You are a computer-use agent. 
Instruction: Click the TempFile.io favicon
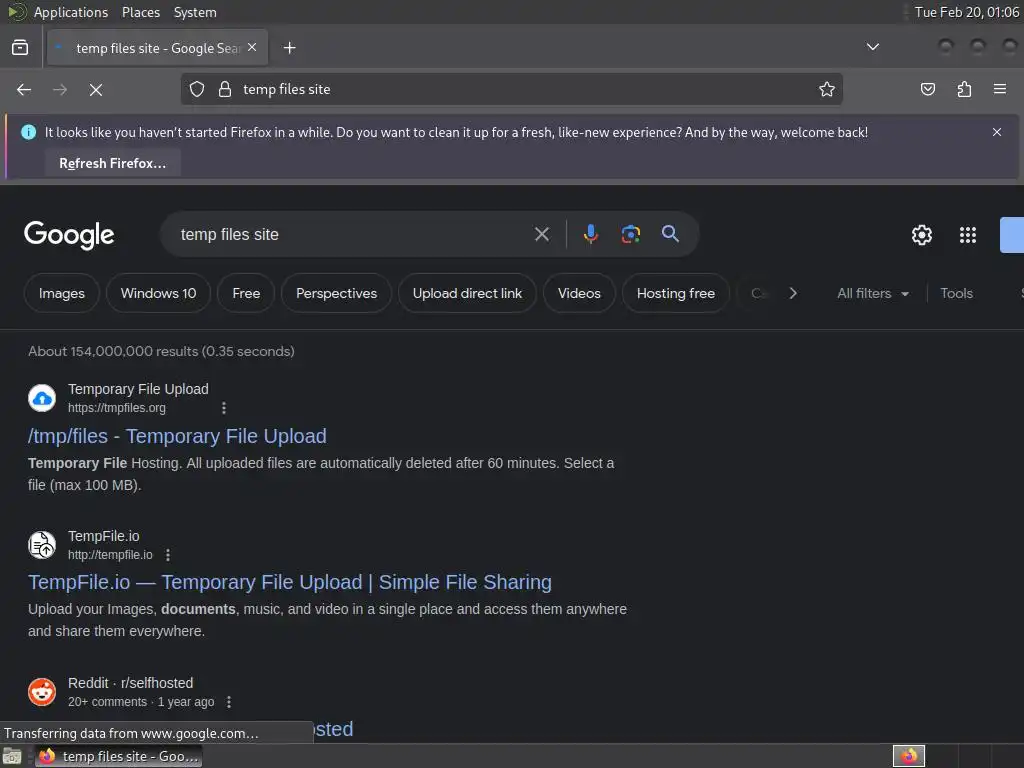[x=42, y=545]
